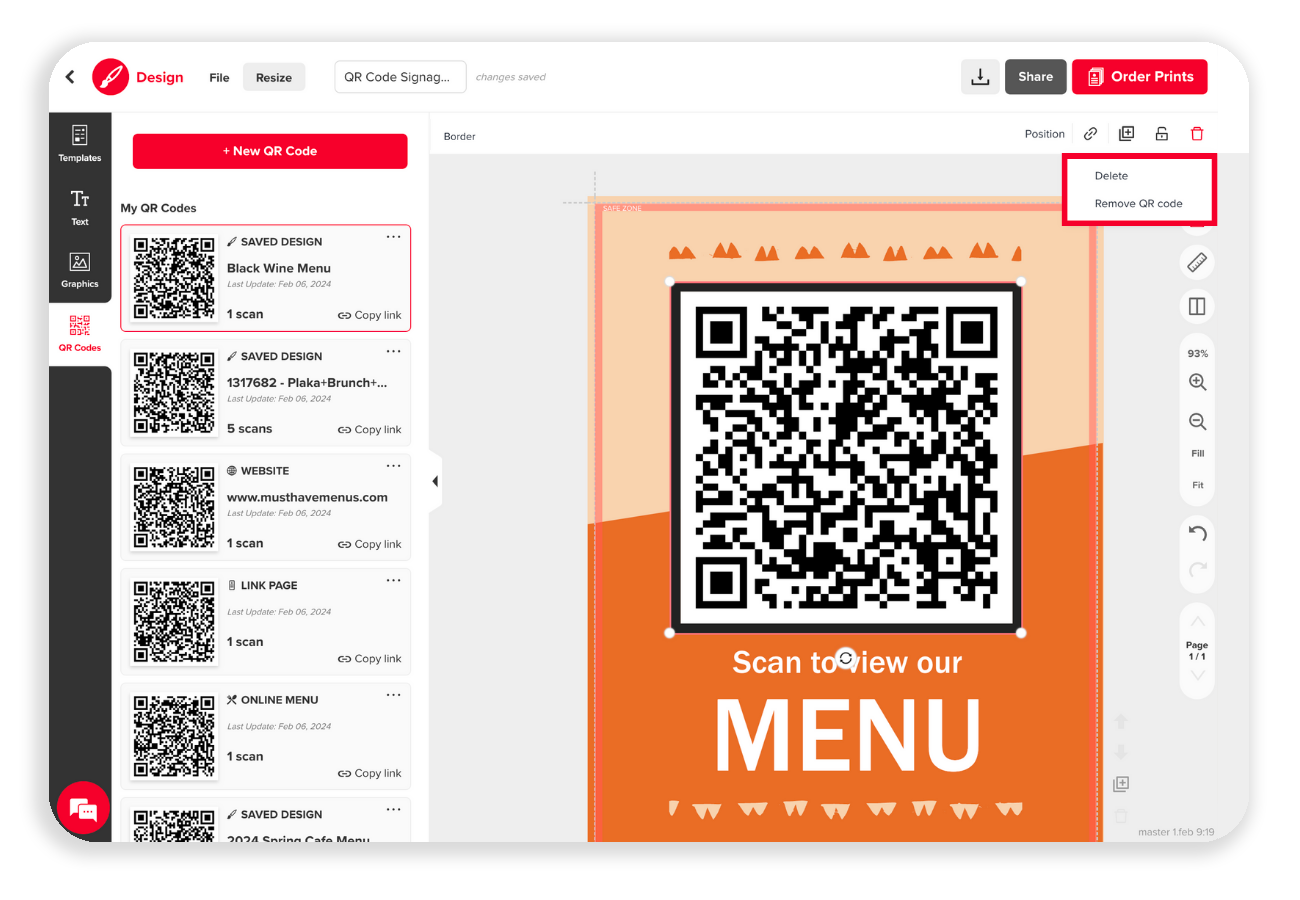Open the Templates panel

[80, 144]
